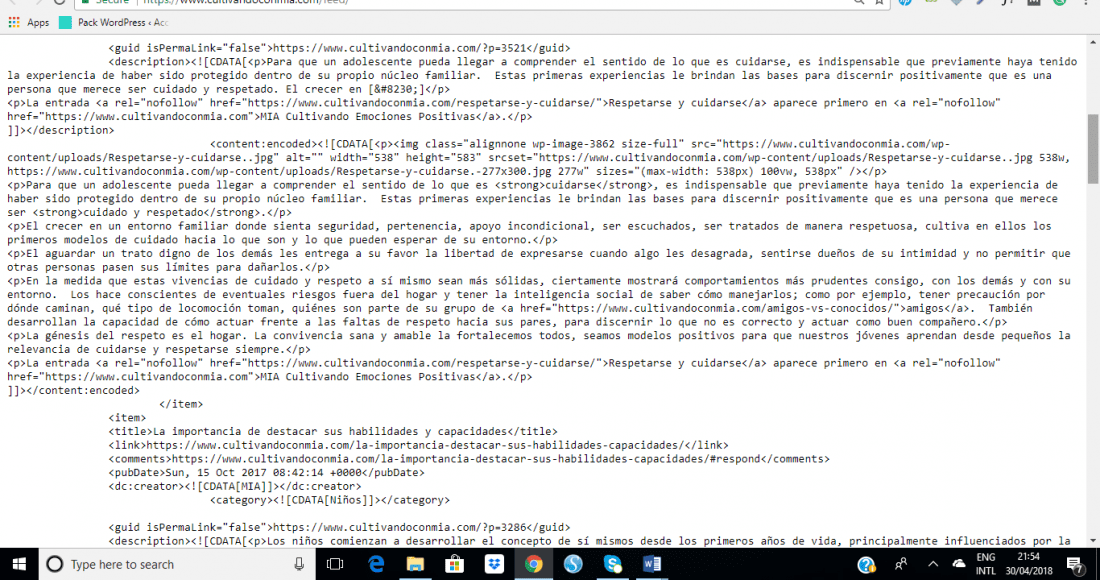The image size is (1100, 580).
Task: Click the opening <item> tag
Action: (x=127, y=418)
